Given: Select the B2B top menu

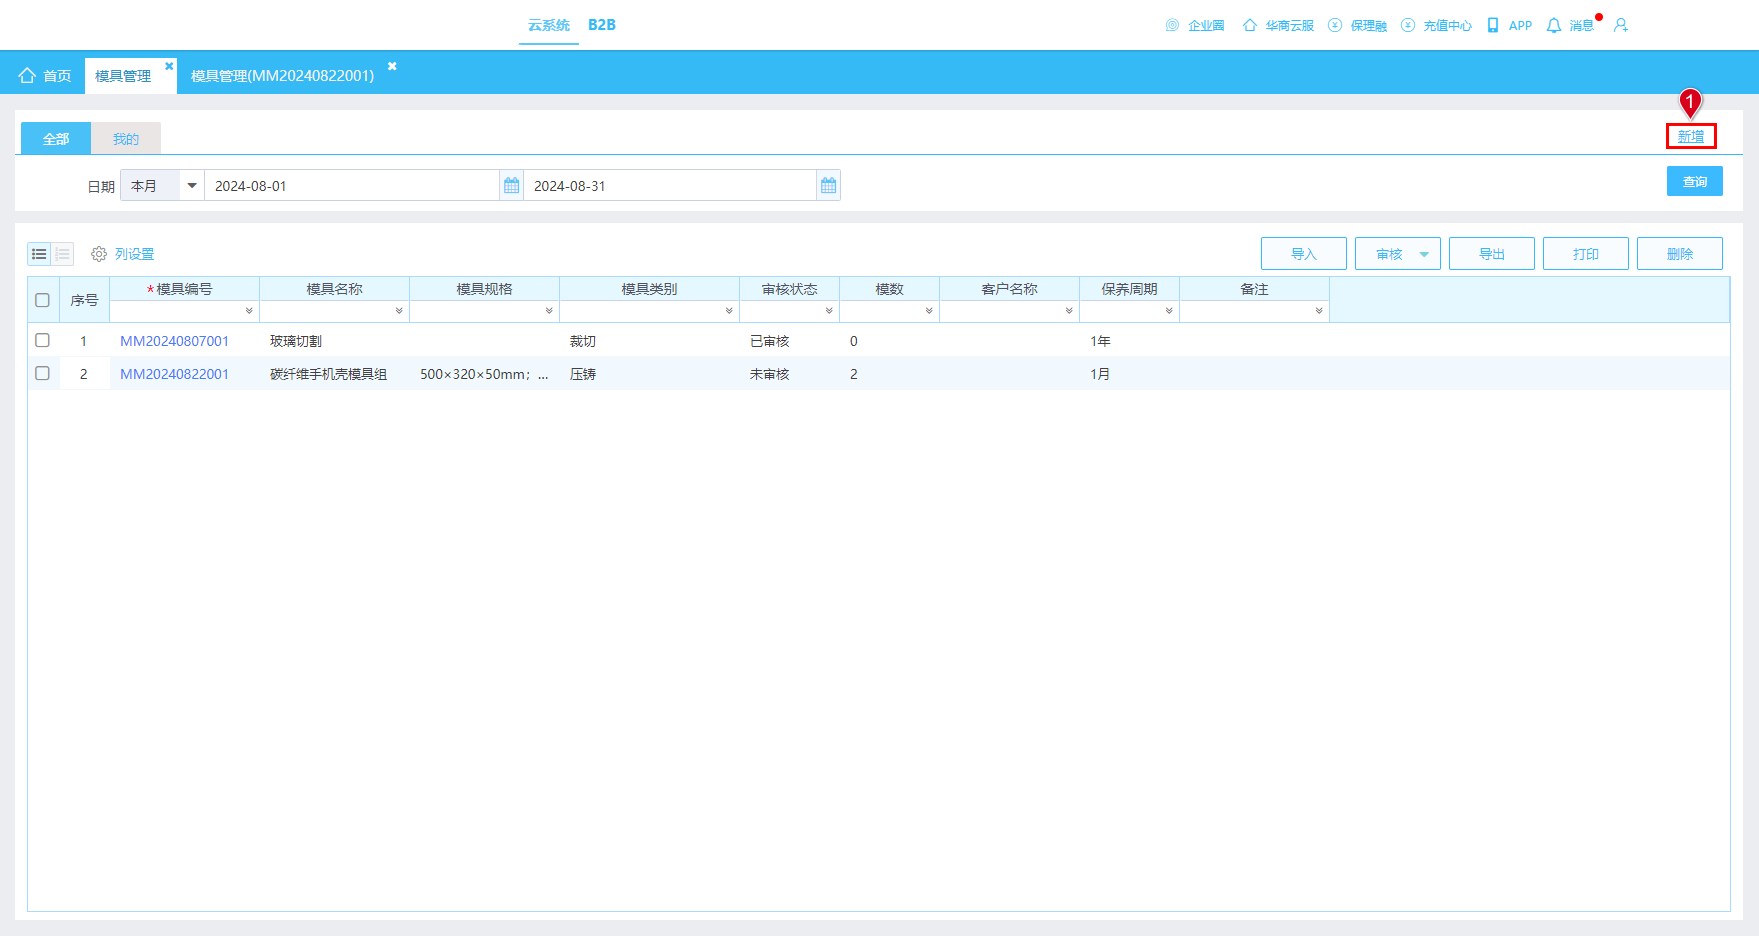Looking at the screenshot, I should 602,25.
